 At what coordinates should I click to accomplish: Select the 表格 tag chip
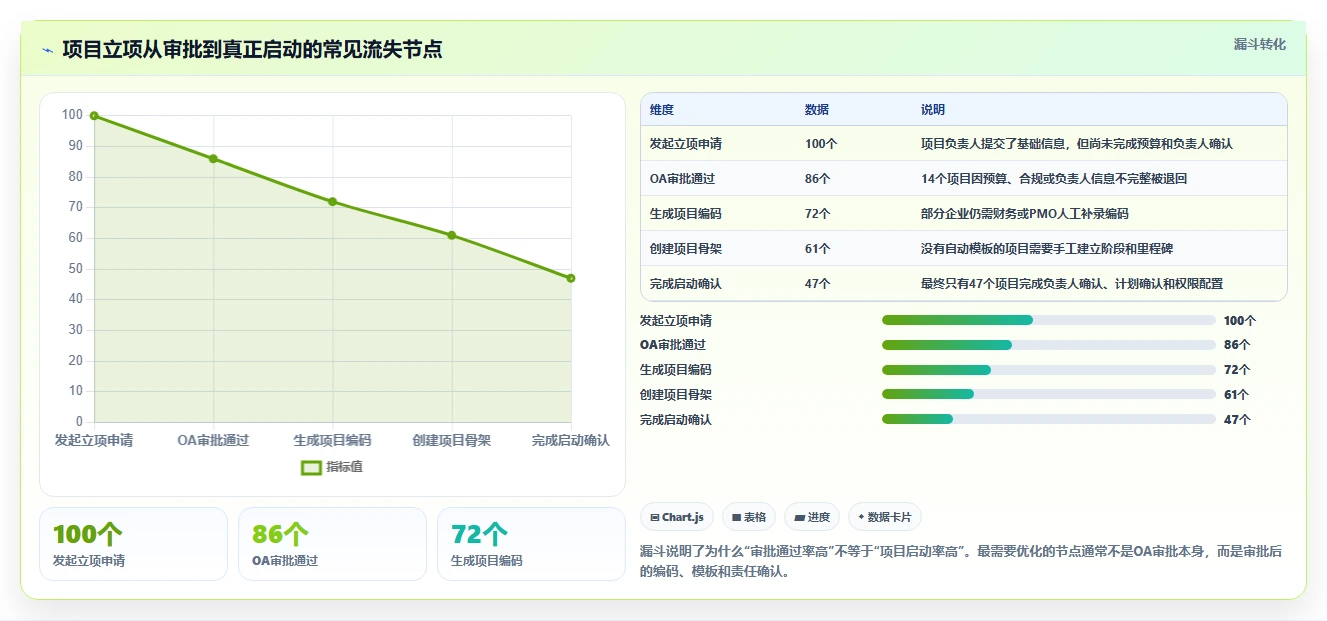coord(749,517)
